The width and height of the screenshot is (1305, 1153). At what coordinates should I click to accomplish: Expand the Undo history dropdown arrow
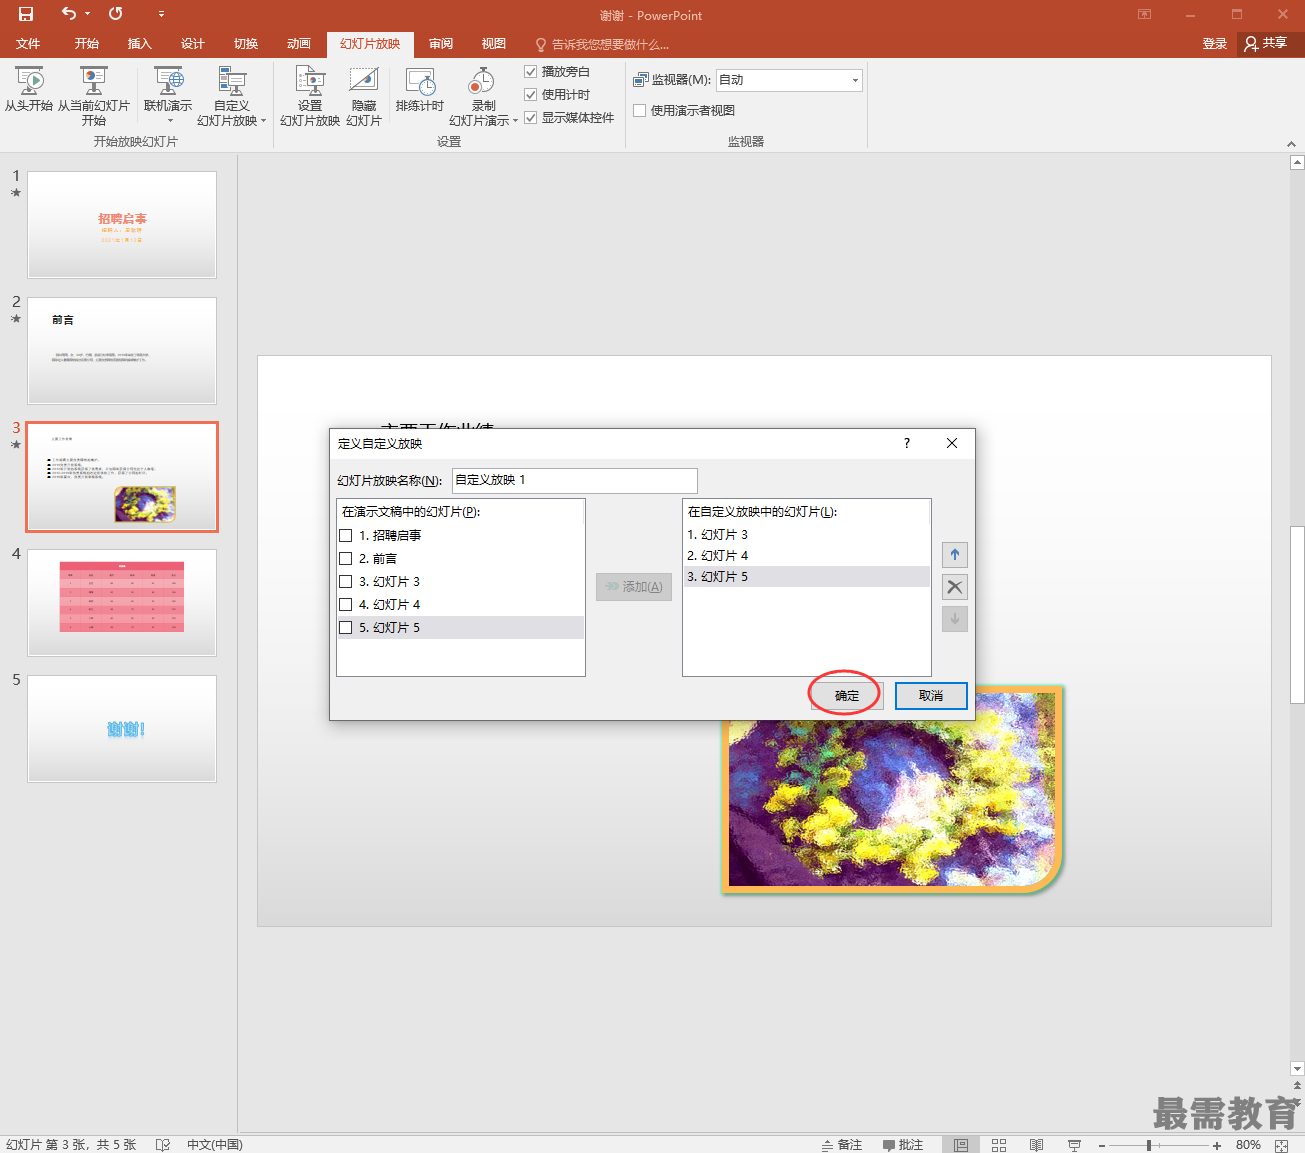click(x=88, y=14)
